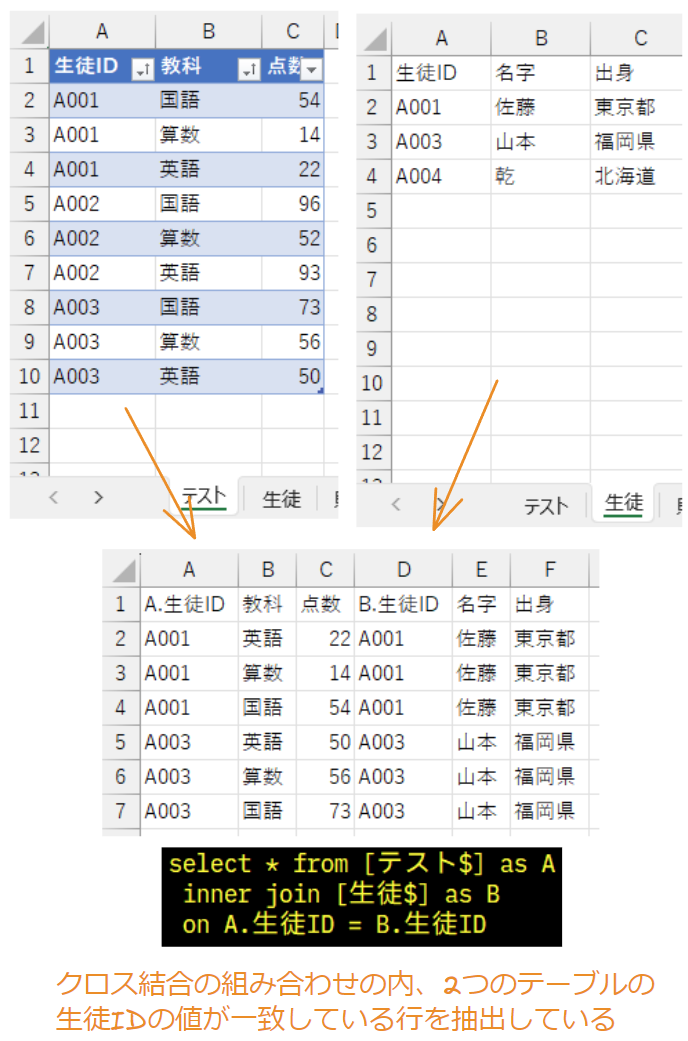
Task: Click cell with score 96
Action: (293, 204)
